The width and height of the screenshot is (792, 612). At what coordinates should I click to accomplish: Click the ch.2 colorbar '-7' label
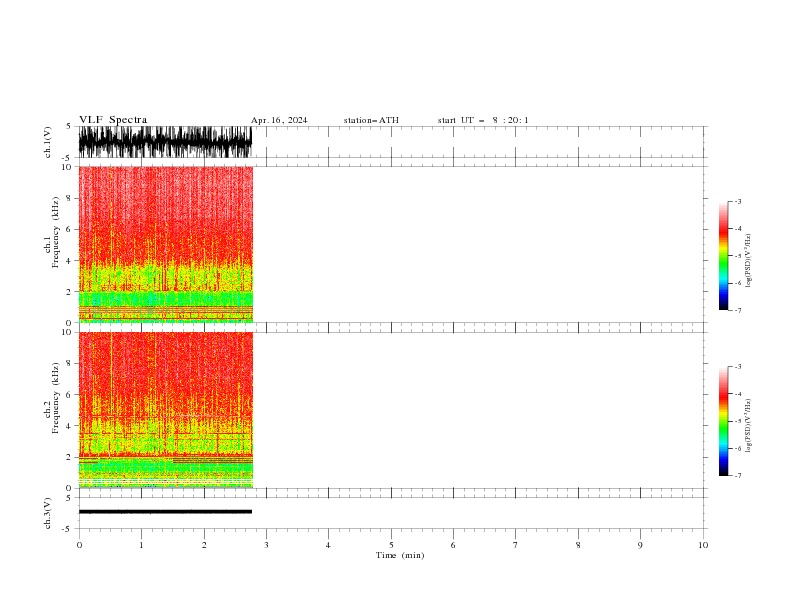pyautogui.click(x=737, y=476)
